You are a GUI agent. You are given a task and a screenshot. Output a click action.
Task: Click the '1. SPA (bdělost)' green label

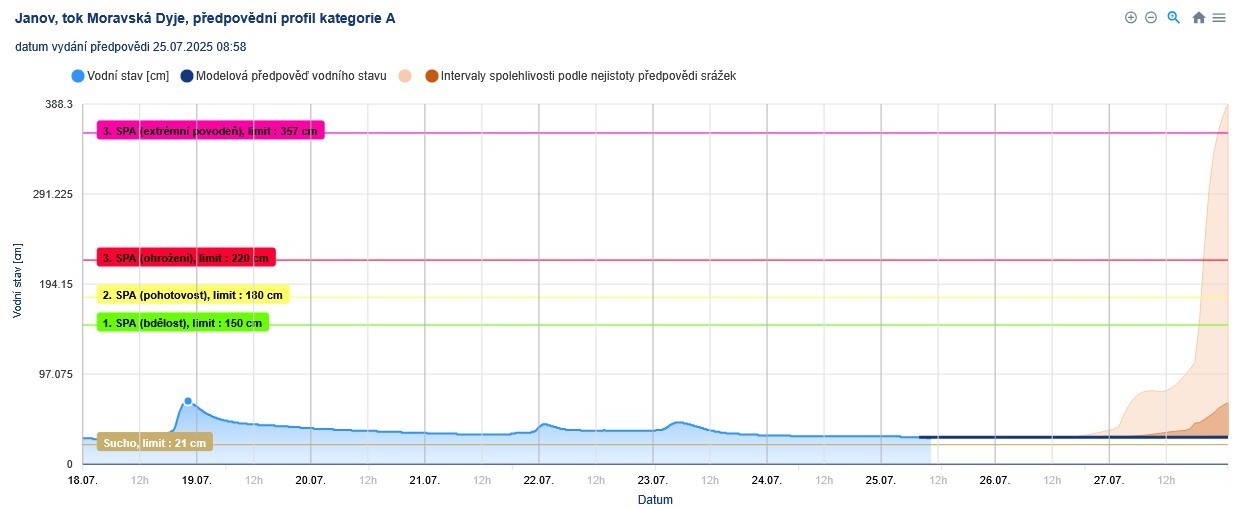[x=183, y=323]
